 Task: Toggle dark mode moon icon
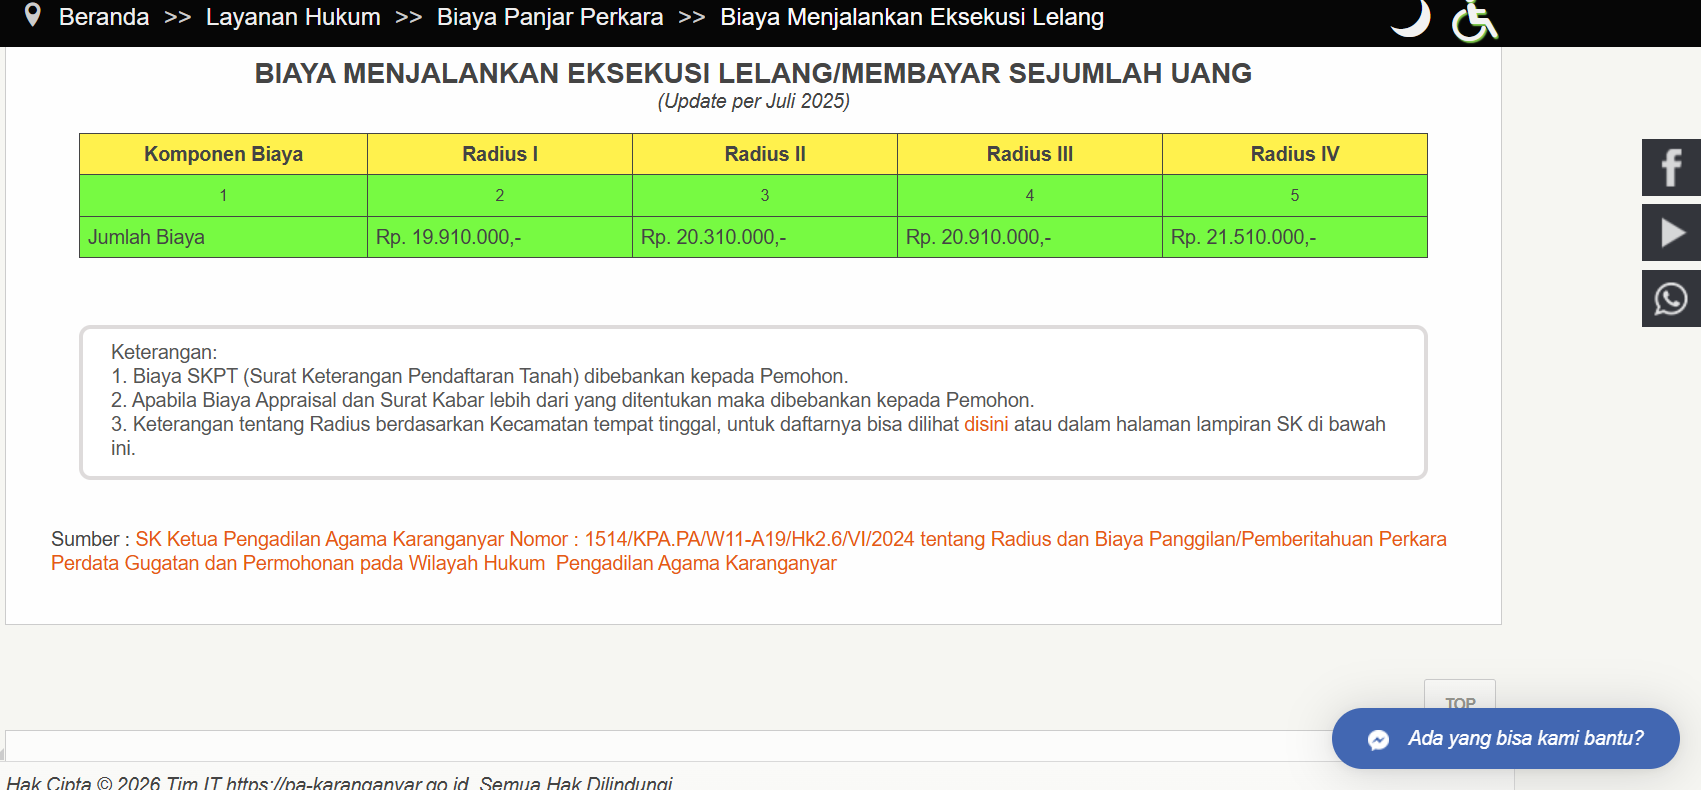(1411, 18)
